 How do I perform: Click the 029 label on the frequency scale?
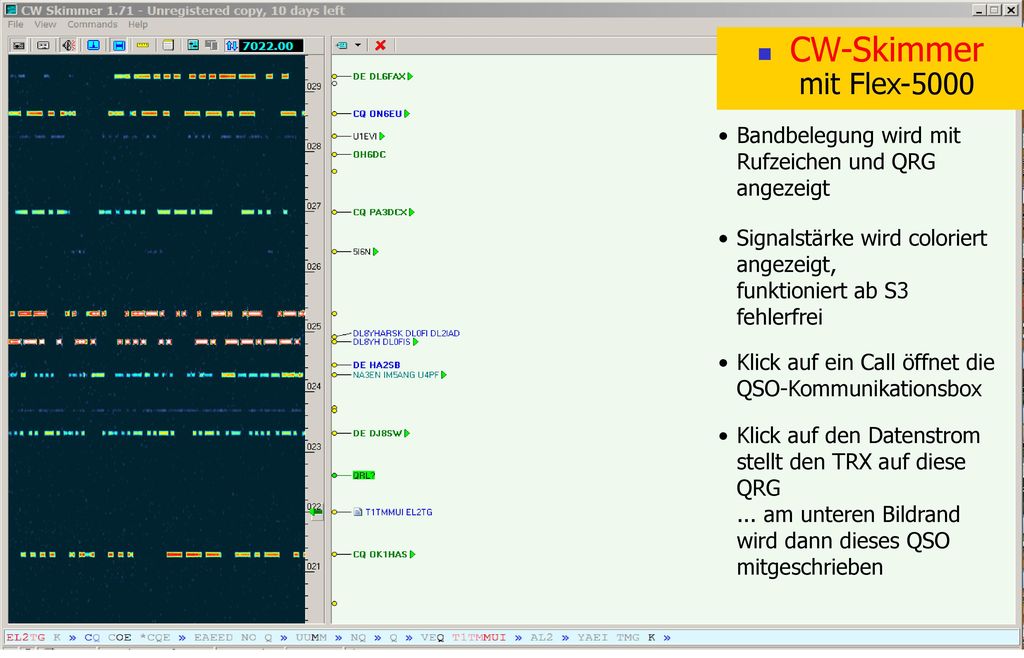click(313, 86)
